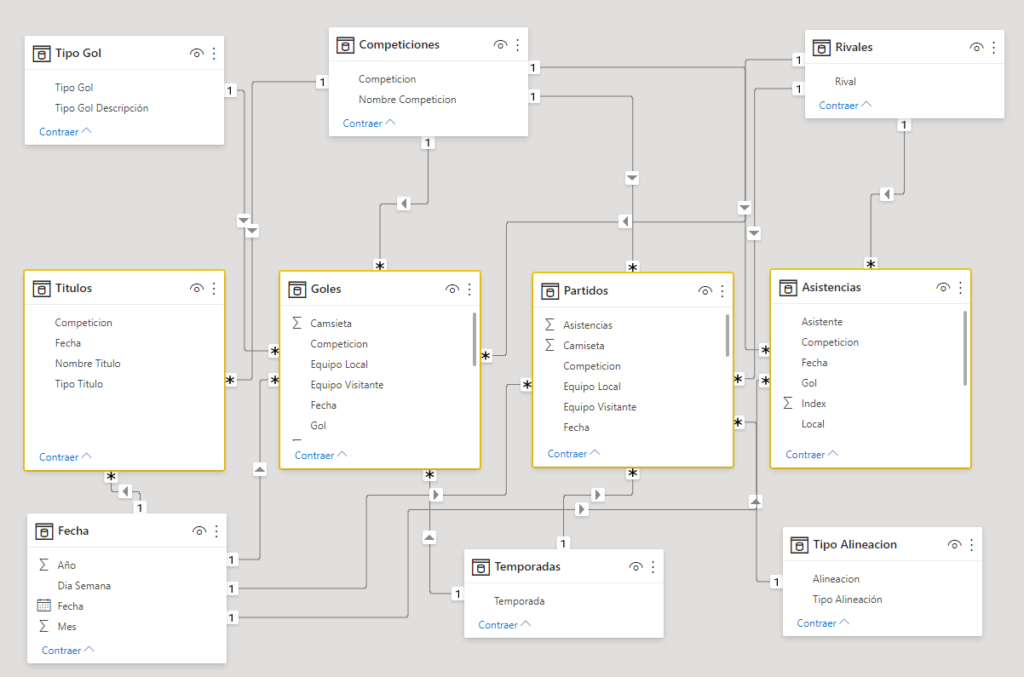Click the sigma icon next to Index field
1024x677 pixels.
point(788,403)
